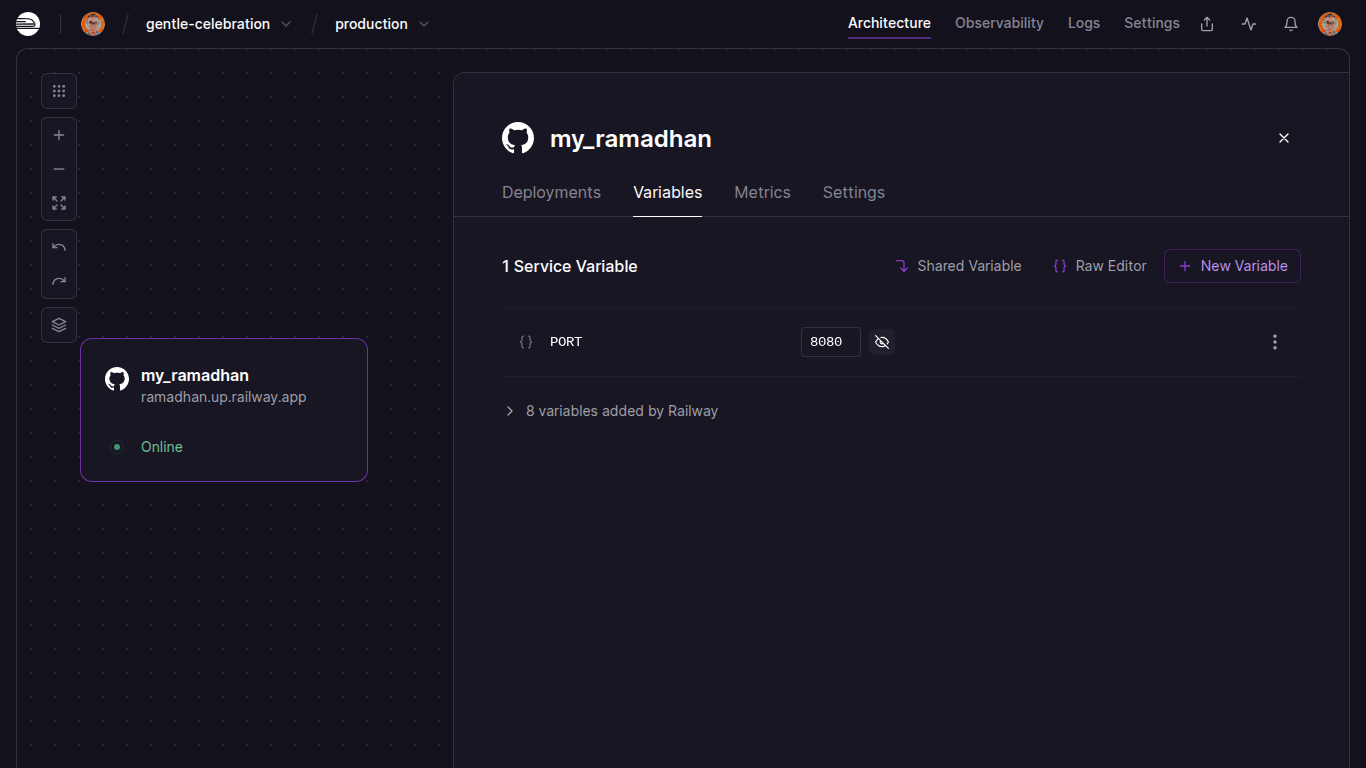Click the share/upload icon in the header

coord(1207,24)
